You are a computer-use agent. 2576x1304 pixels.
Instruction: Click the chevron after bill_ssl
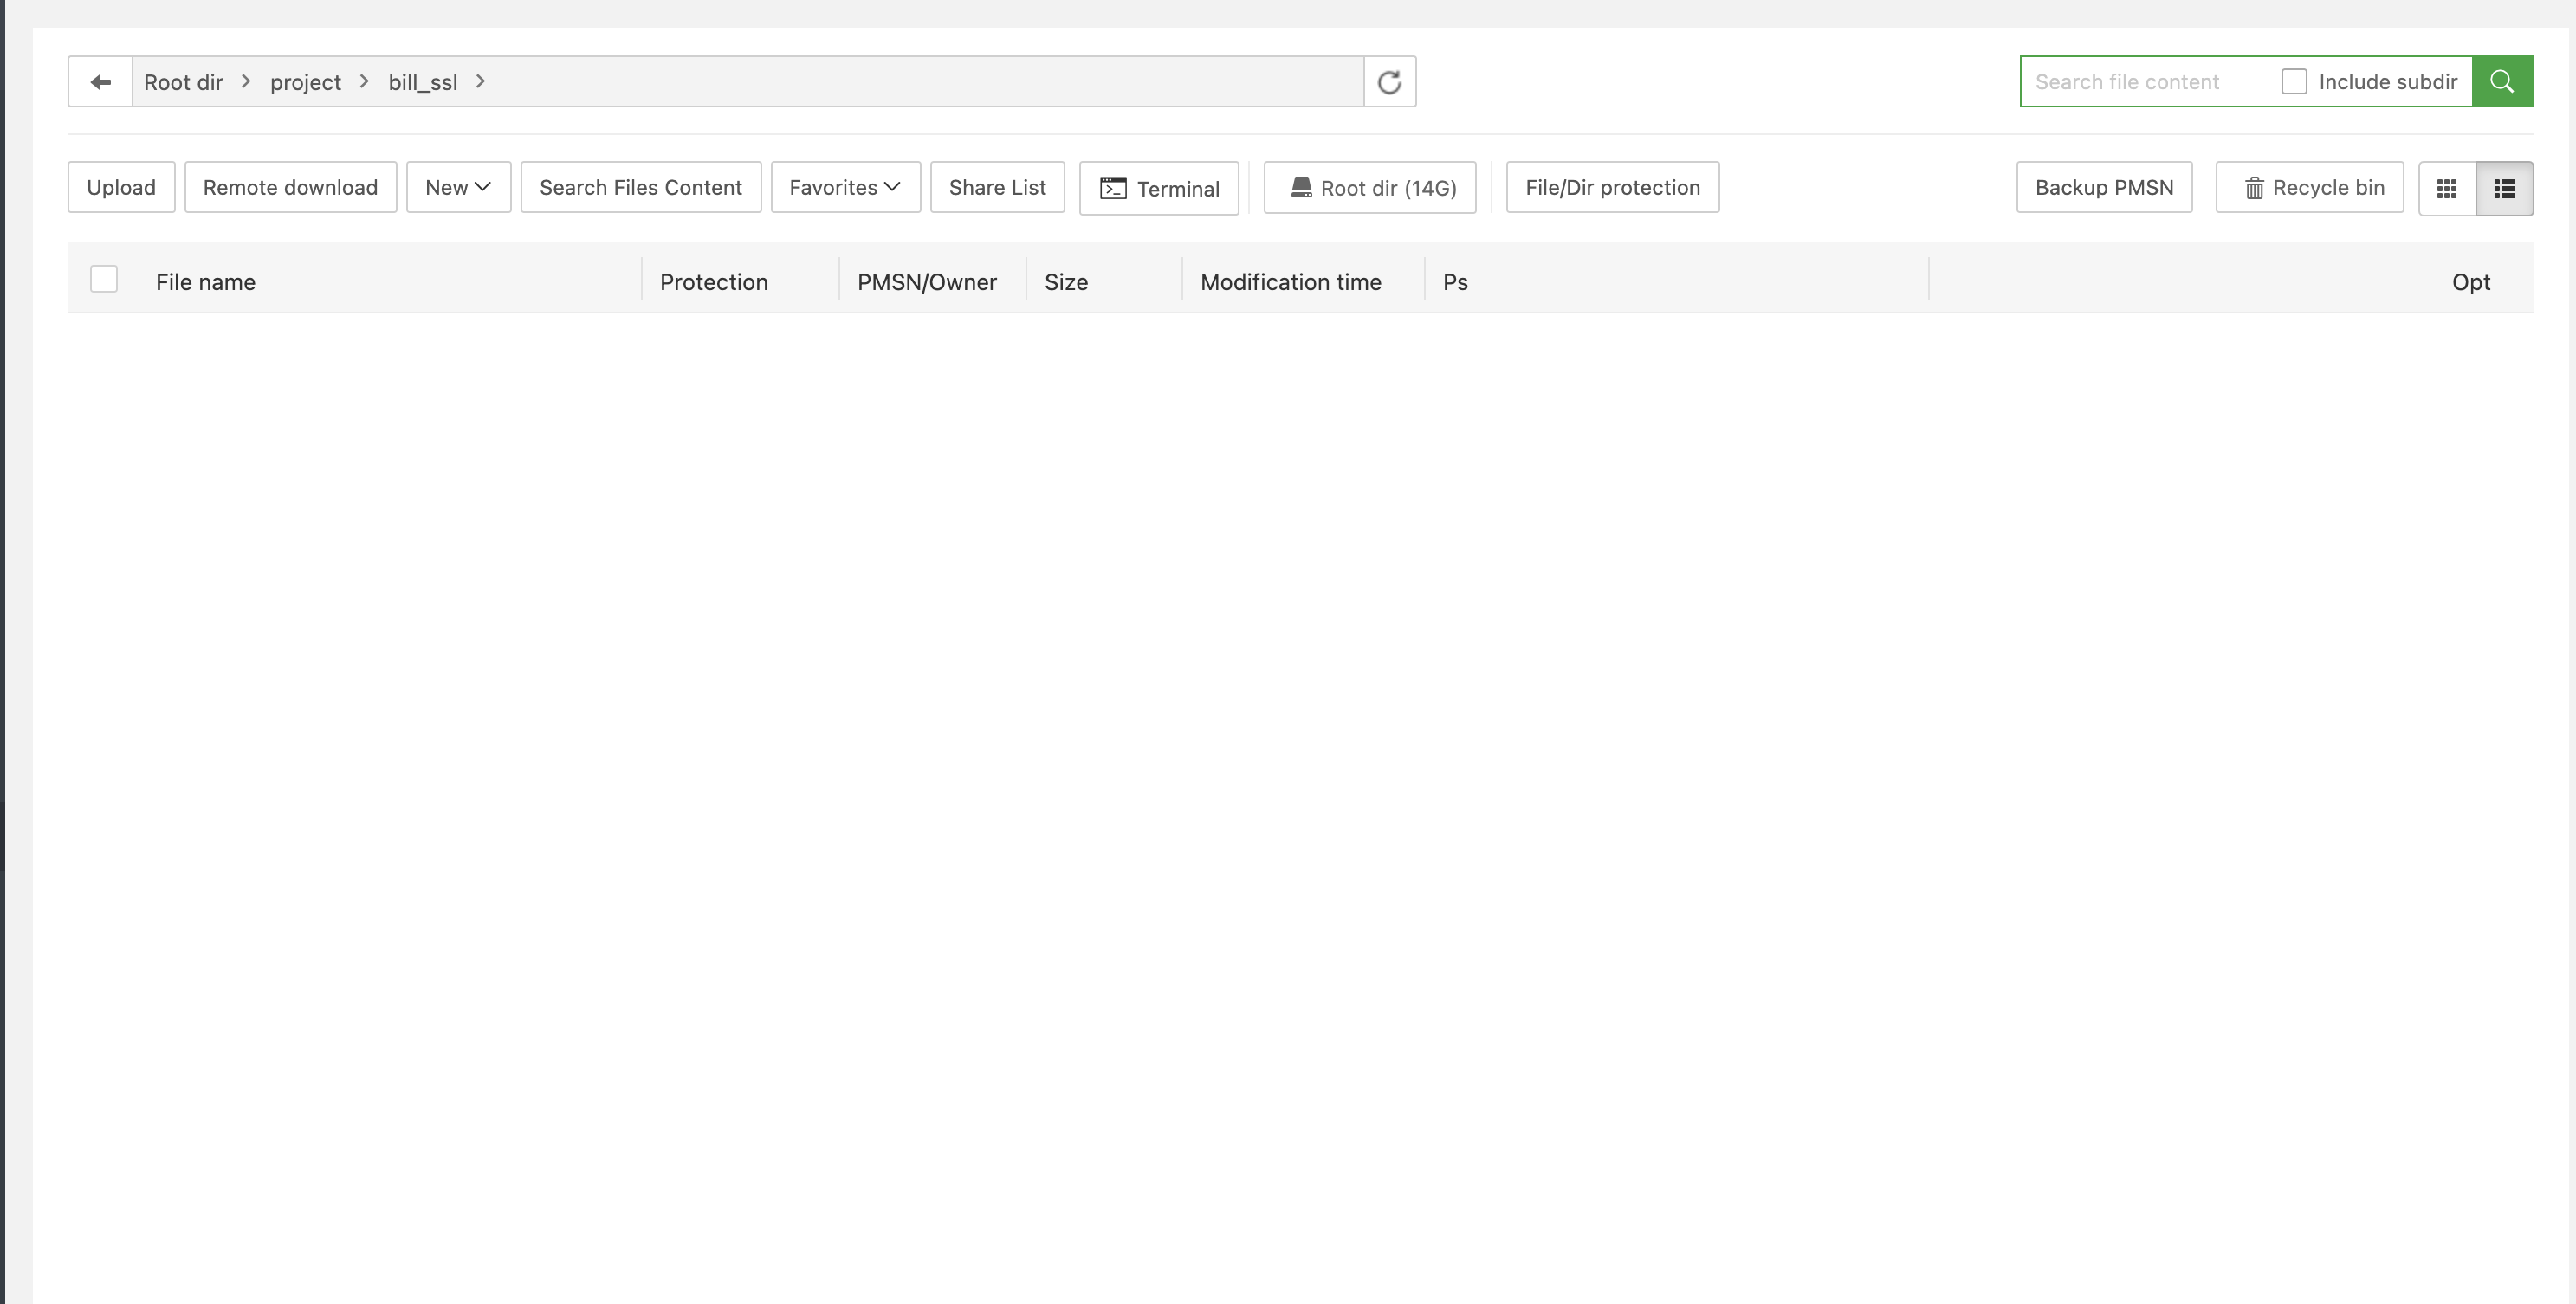(481, 82)
